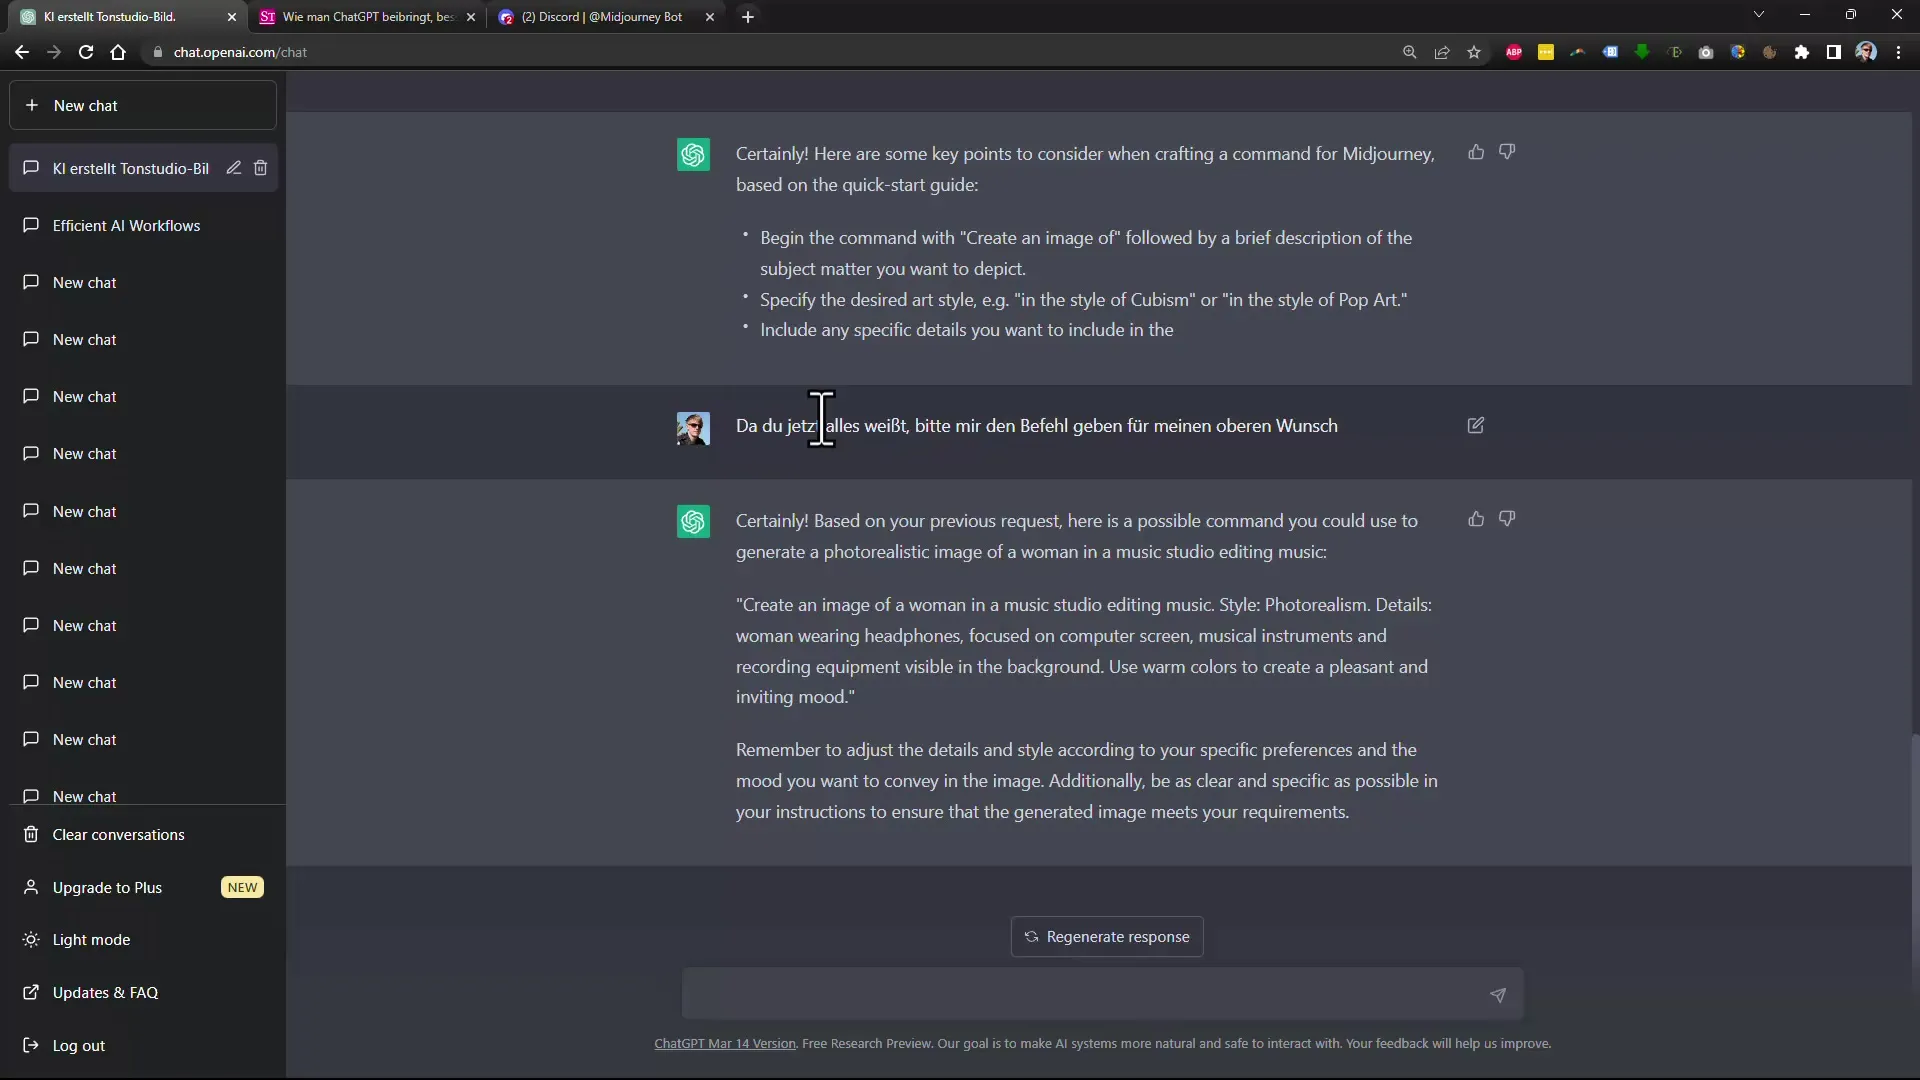Click the Regenerate response button
Screen dimensions: 1920x1080
pos(1106,936)
